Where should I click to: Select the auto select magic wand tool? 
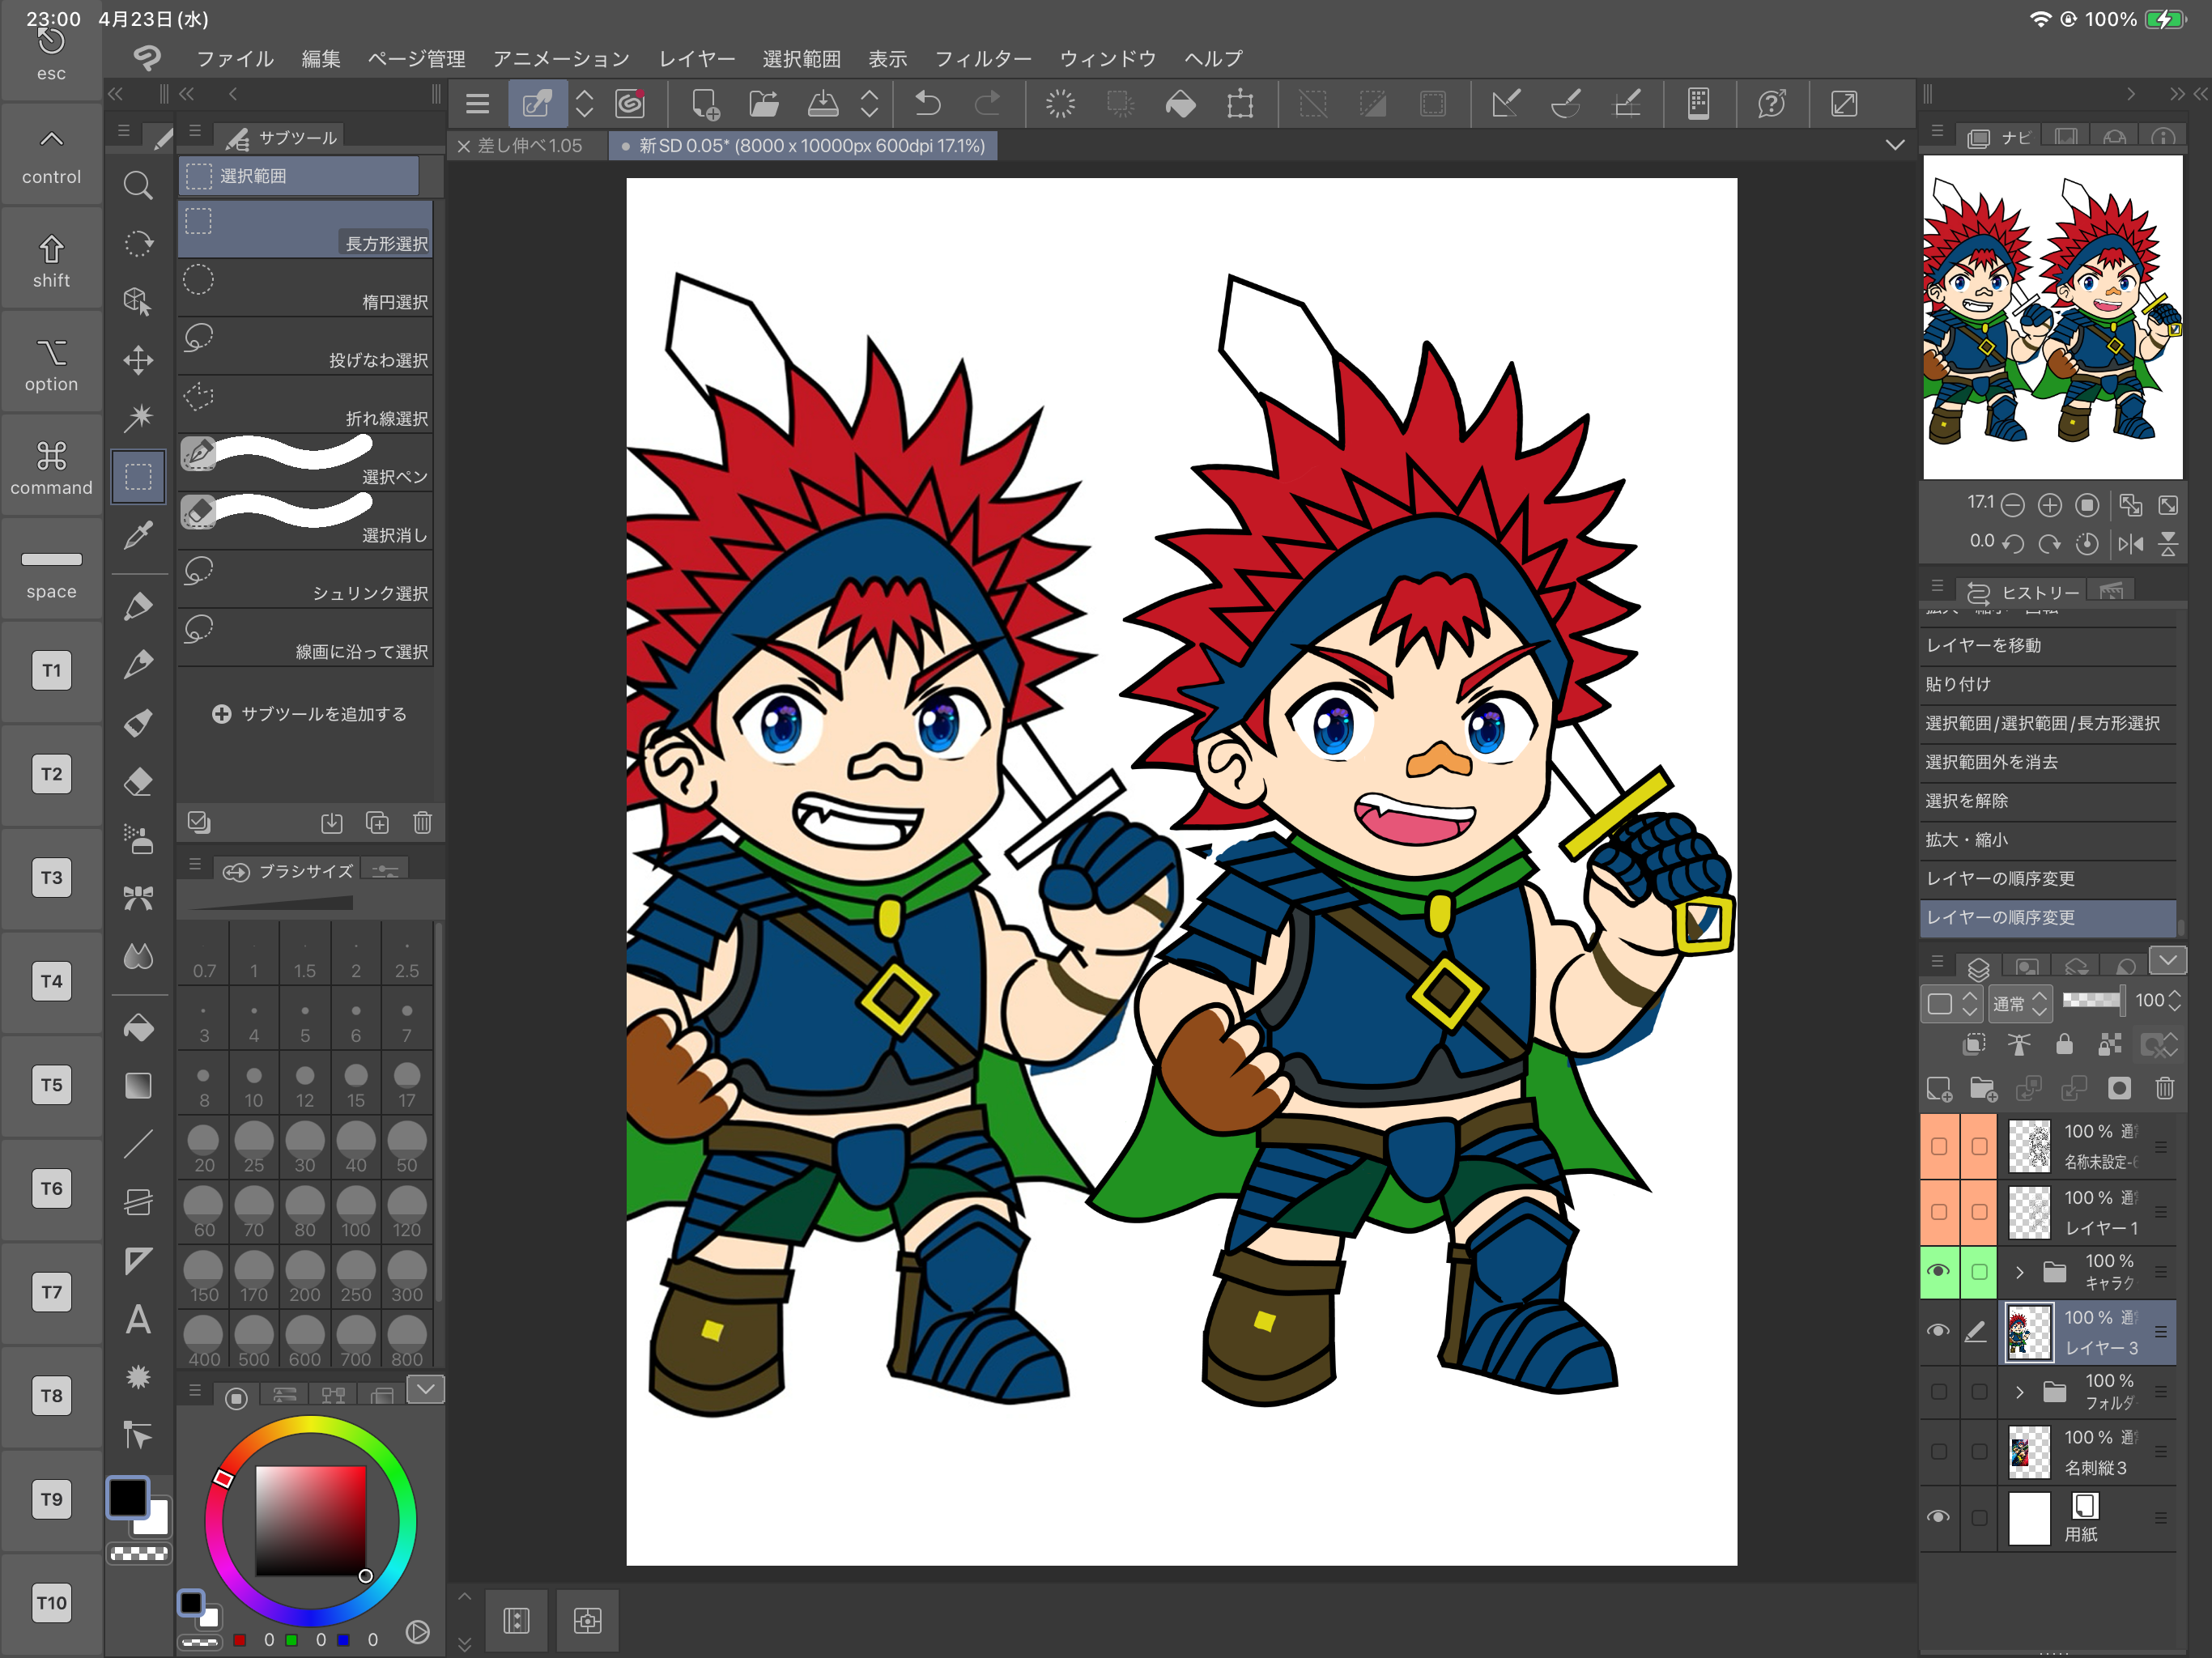[x=138, y=417]
